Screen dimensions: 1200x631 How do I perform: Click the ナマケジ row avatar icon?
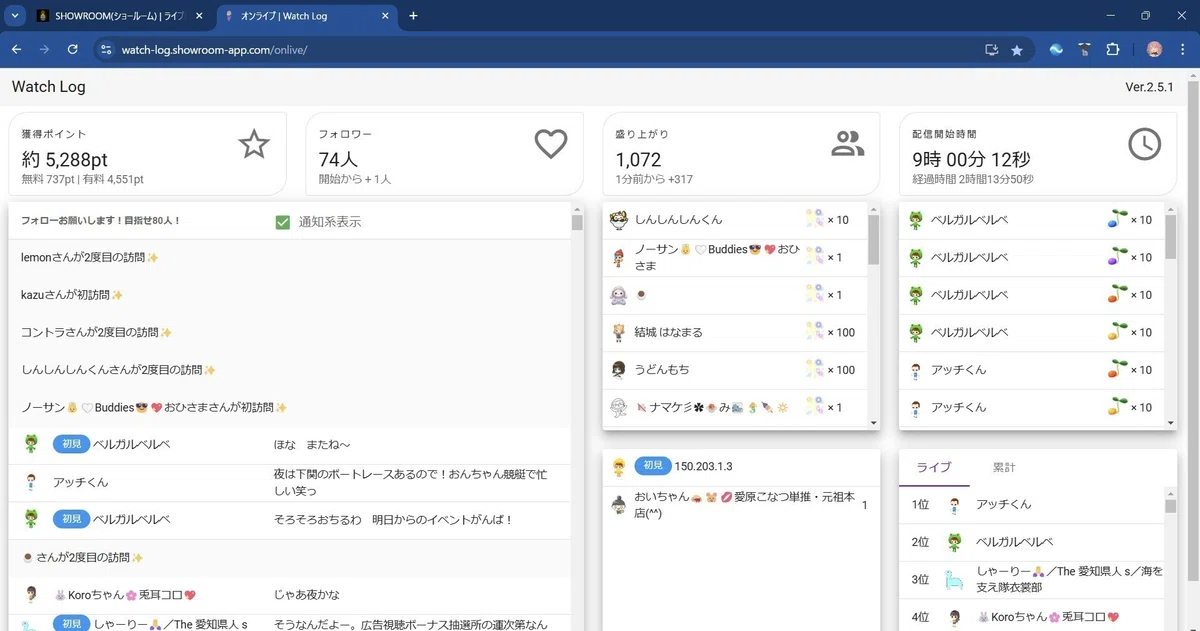618,407
